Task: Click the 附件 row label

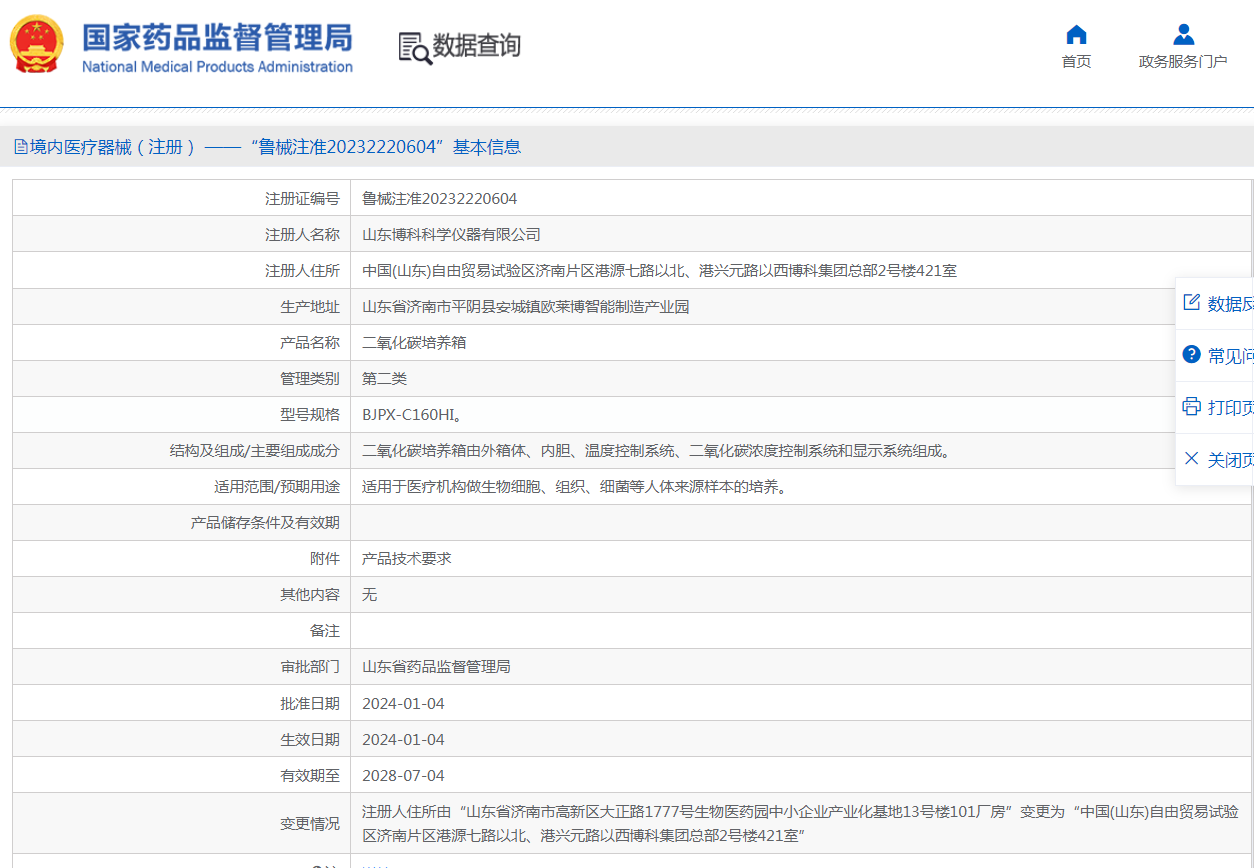Action: pyautogui.click(x=325, y=559)
